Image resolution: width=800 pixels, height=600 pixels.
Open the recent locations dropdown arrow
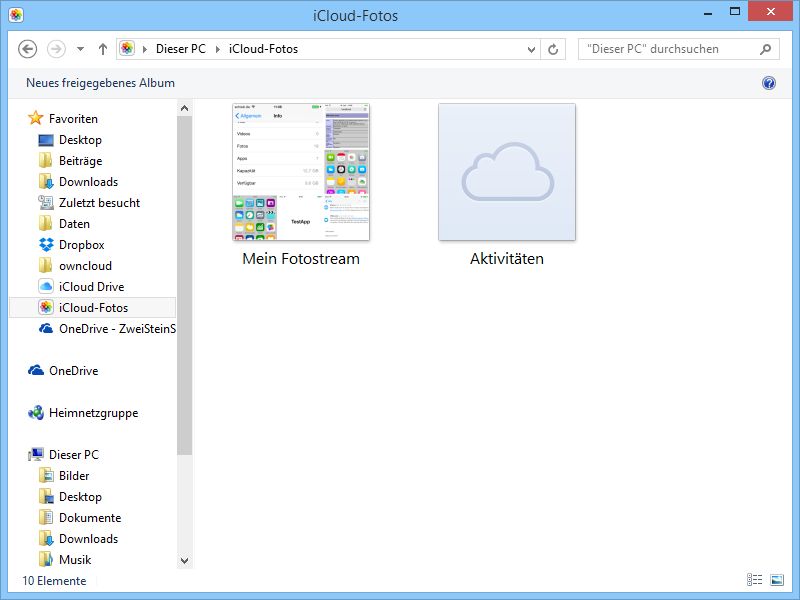pyautogui.click(x=80, y=49)
